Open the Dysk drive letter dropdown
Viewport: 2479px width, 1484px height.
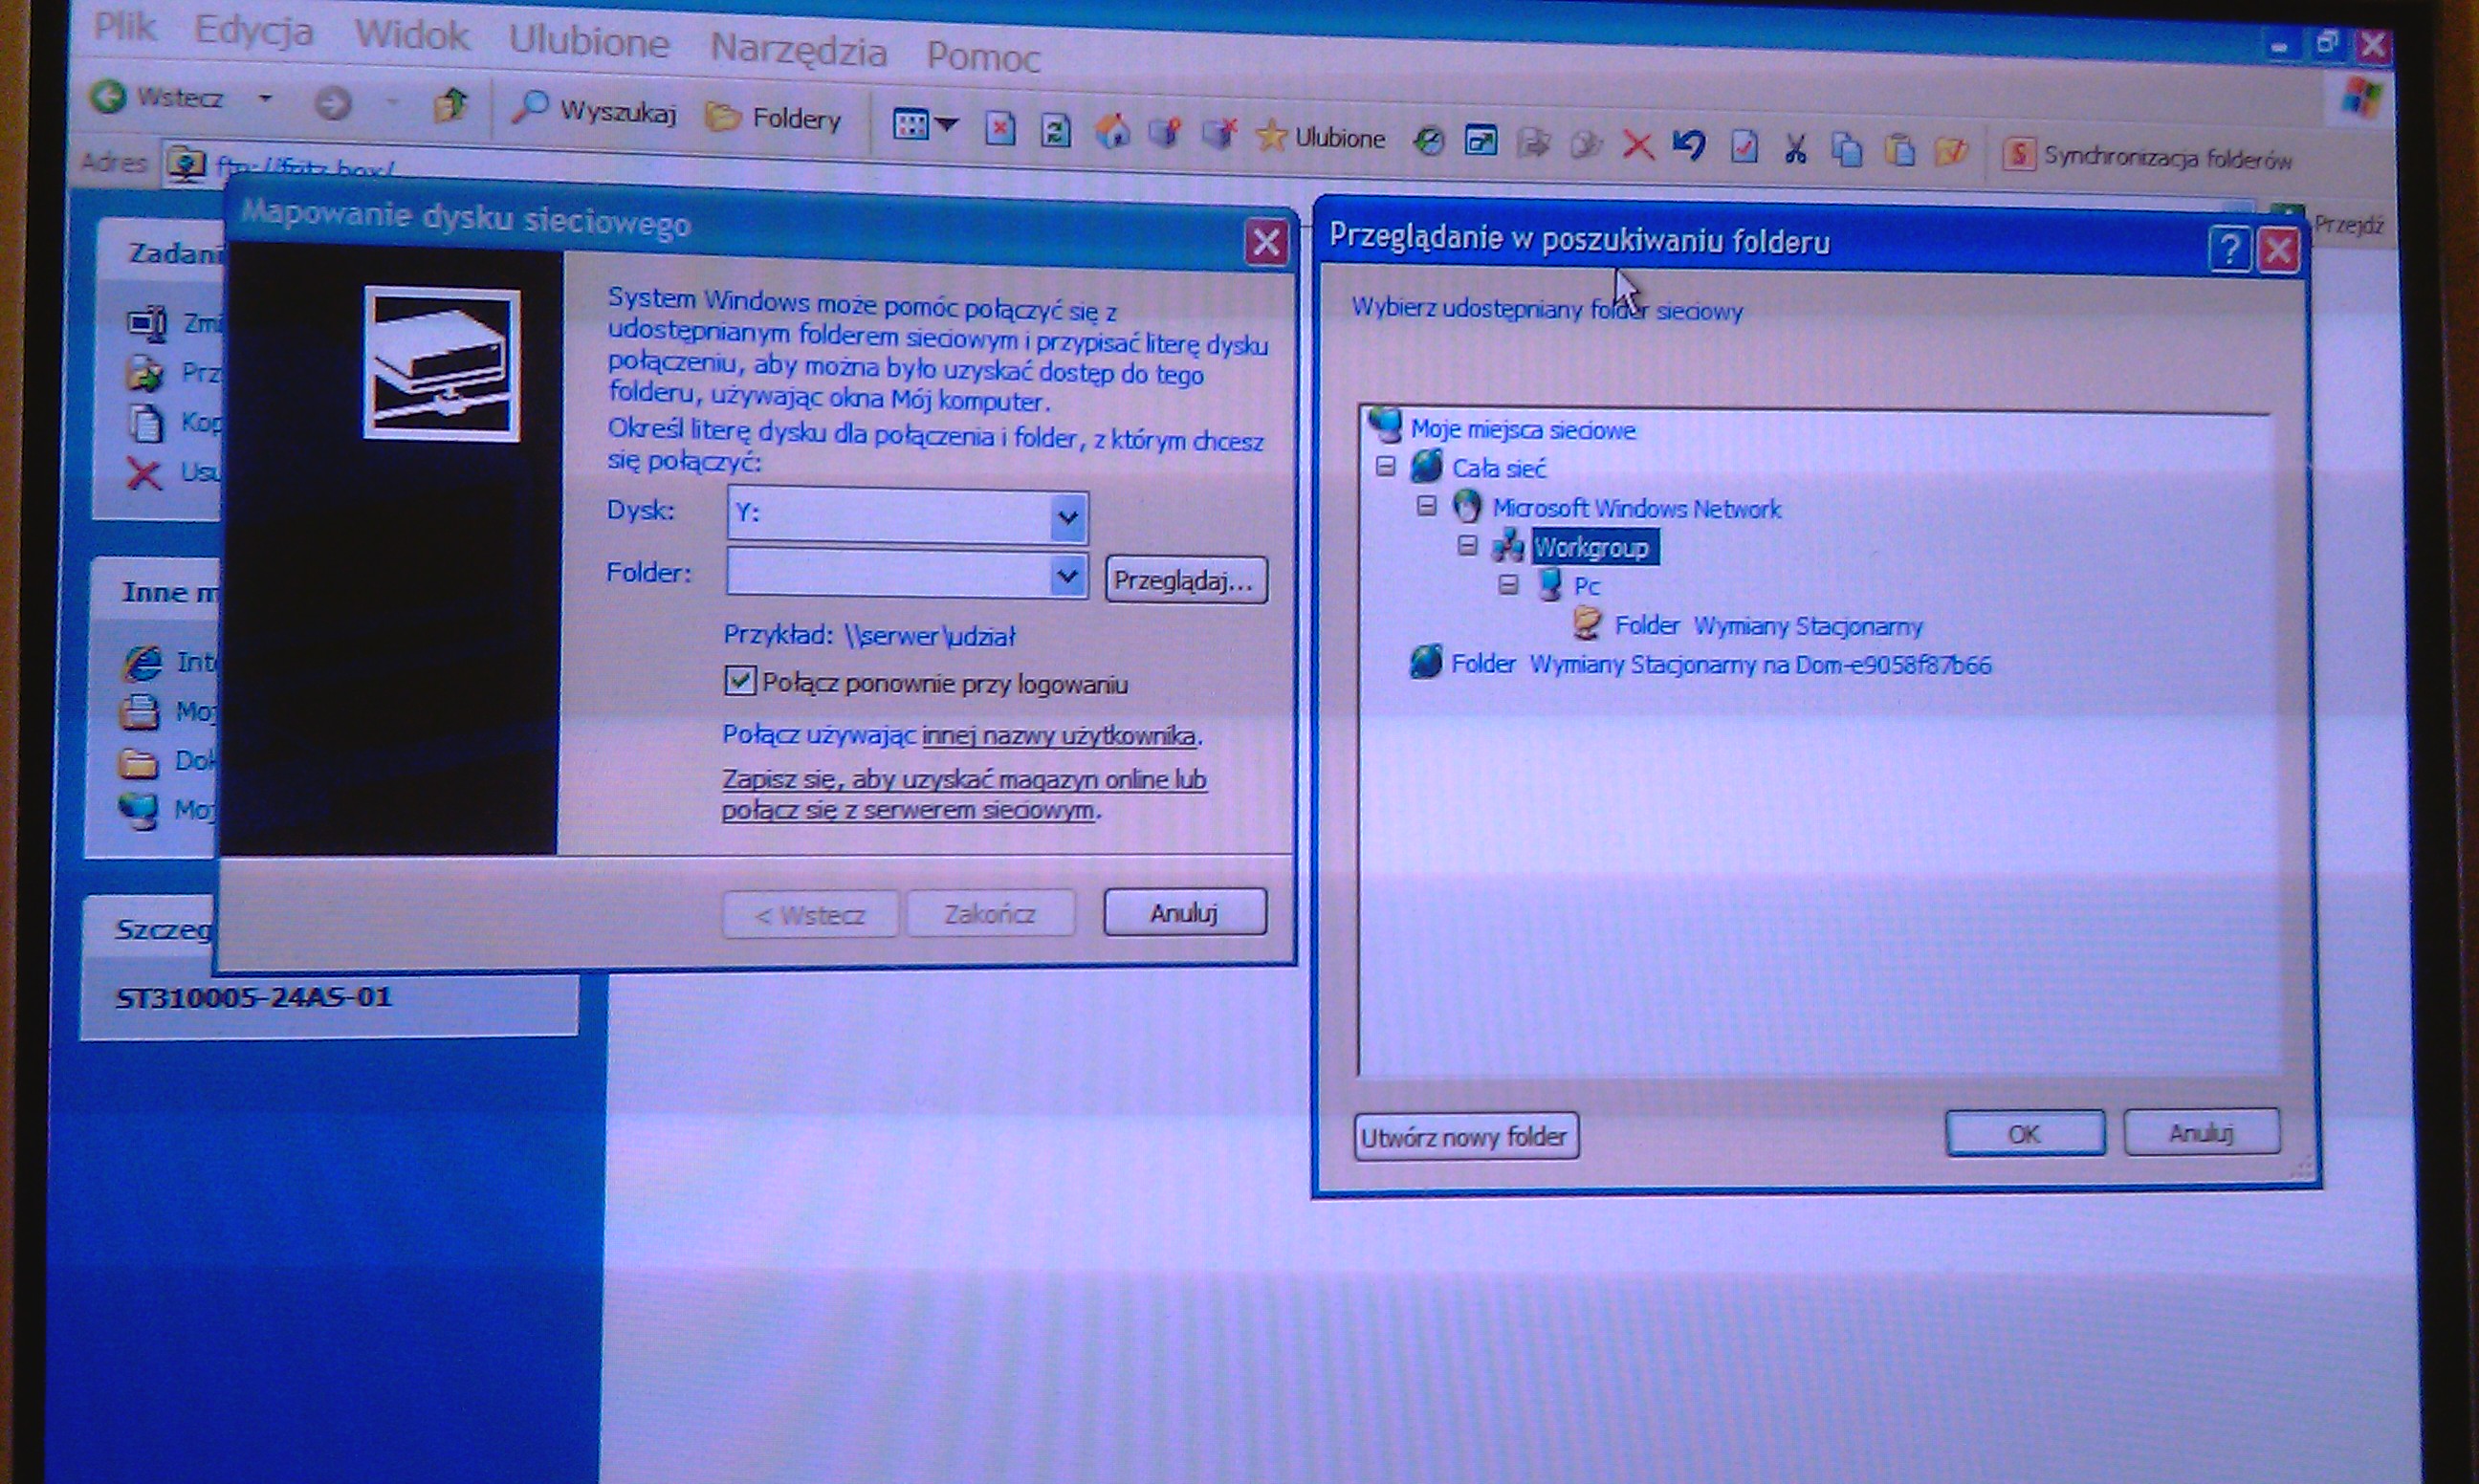(x=1068, y=517)
